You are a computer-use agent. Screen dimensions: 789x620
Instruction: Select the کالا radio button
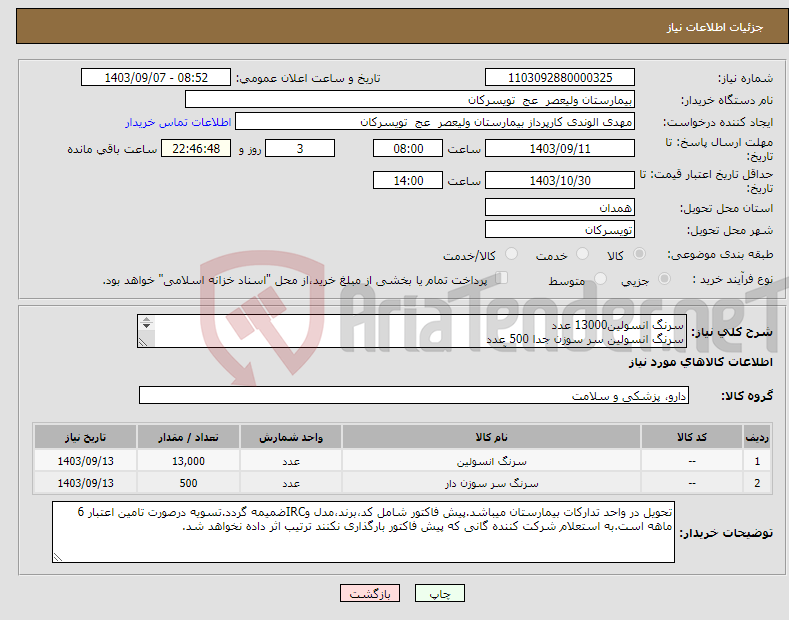click(639, 254)
